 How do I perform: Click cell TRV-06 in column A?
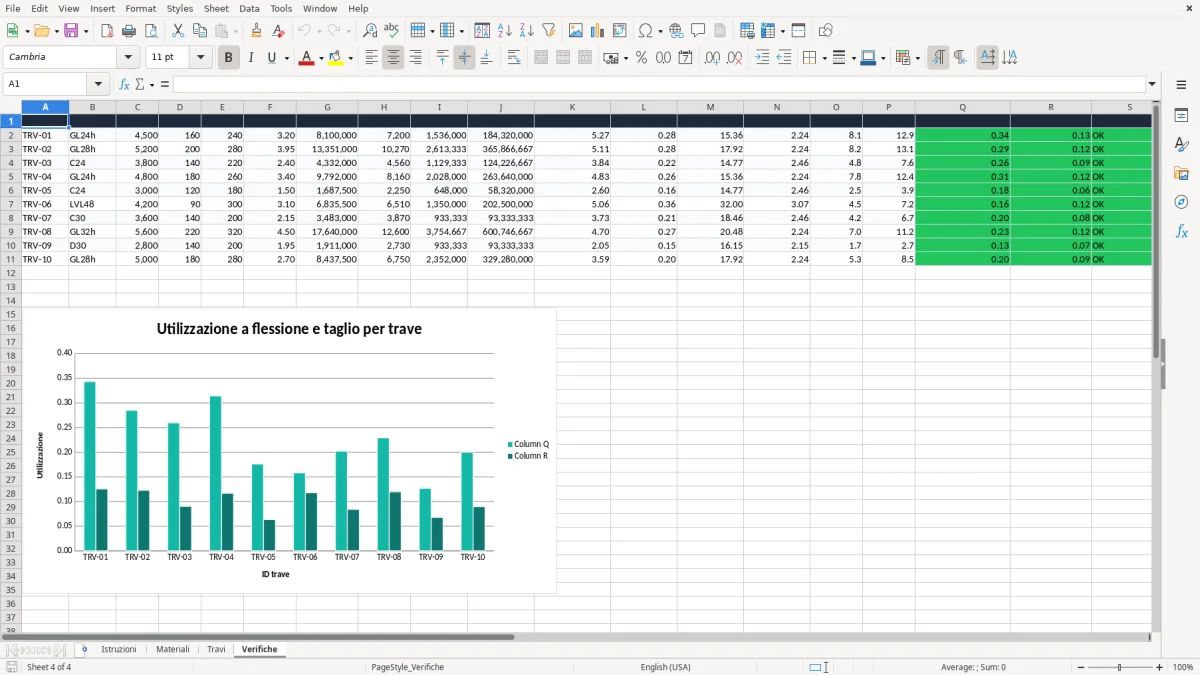coord(45,204)
